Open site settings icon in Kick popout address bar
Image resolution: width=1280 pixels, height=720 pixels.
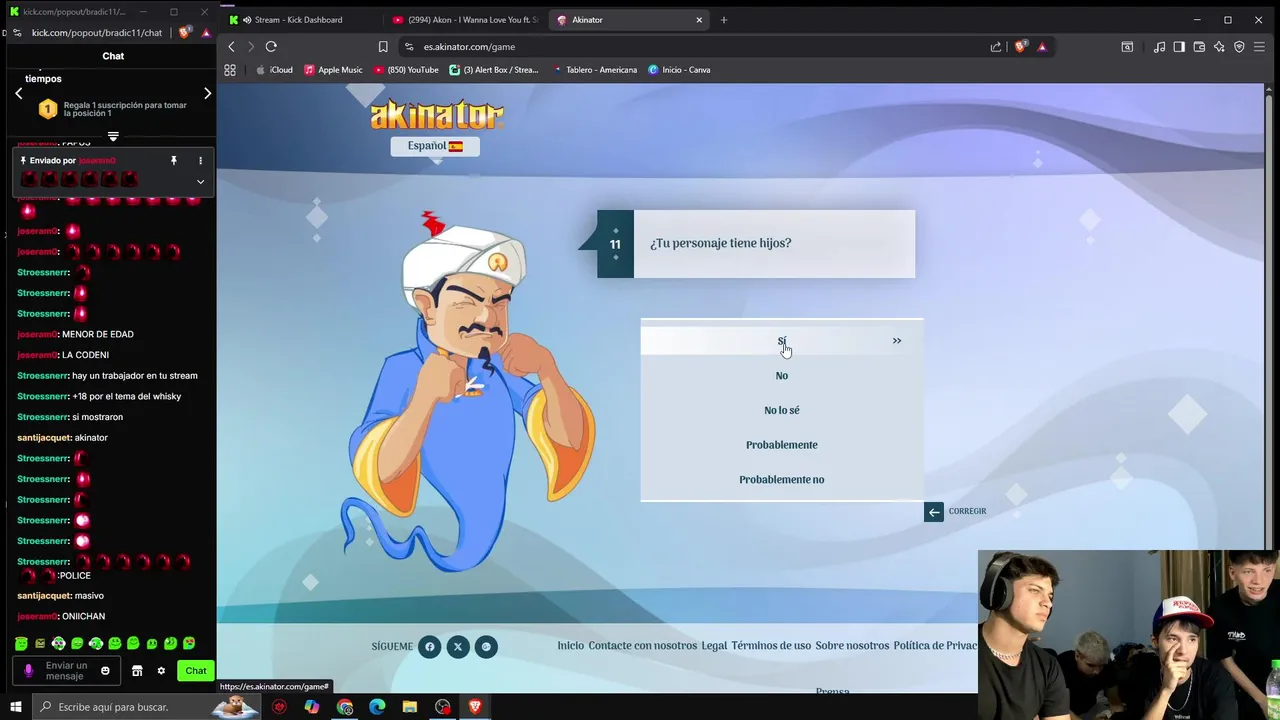pos(15,33)
